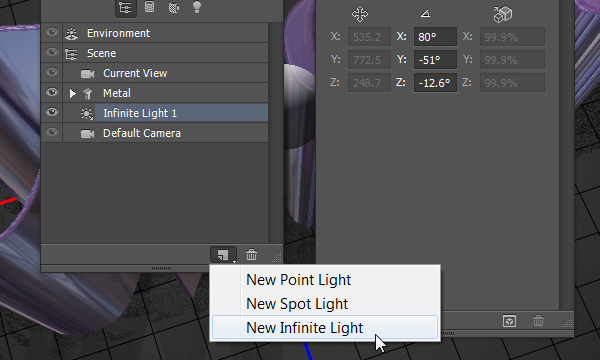This screenshot has width=600, height=360.
Task: Select the whole scene filter icon
Action: point(126,8)
